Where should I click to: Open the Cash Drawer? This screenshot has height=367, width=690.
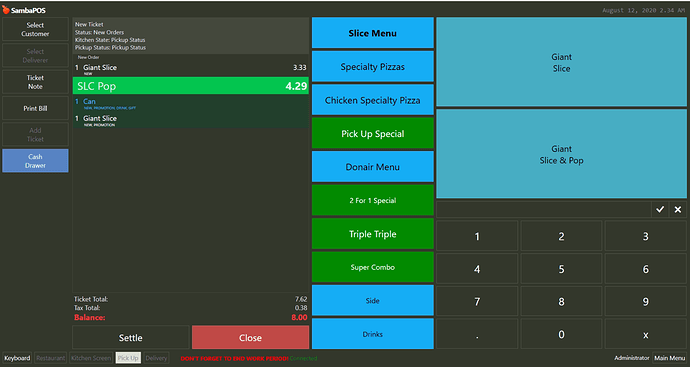click(35, 161)
